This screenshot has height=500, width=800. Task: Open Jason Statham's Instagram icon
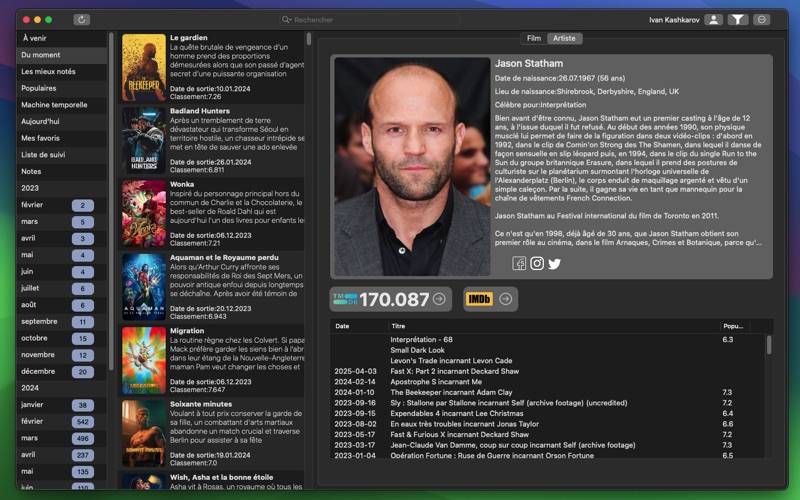[537, 263]
